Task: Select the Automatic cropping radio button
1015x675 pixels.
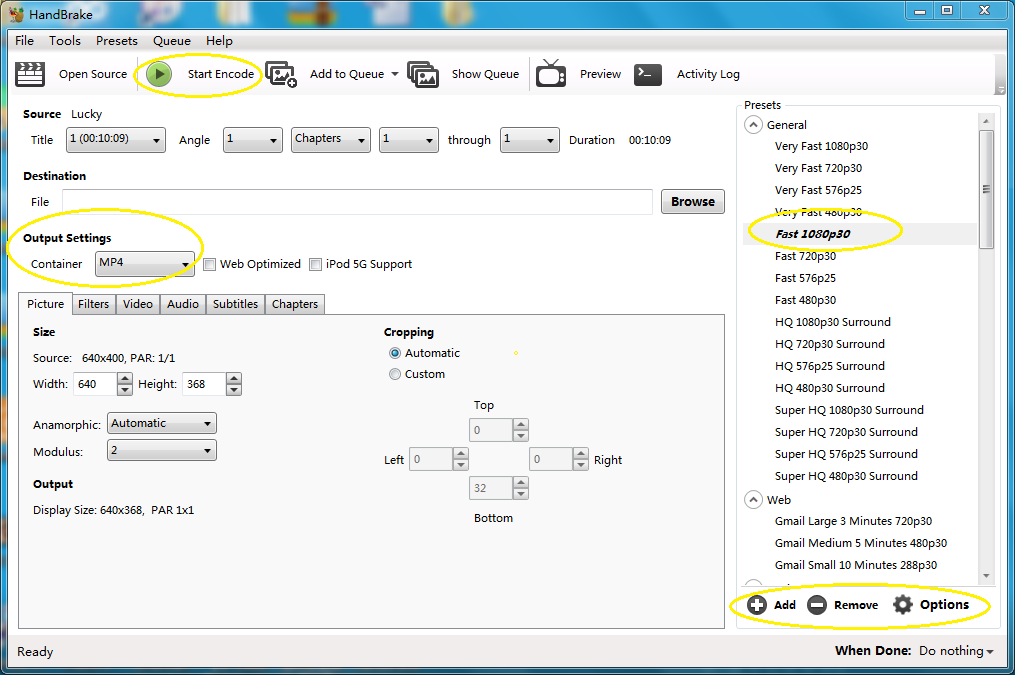Action: pyautogui.click(x=395, y=353)
